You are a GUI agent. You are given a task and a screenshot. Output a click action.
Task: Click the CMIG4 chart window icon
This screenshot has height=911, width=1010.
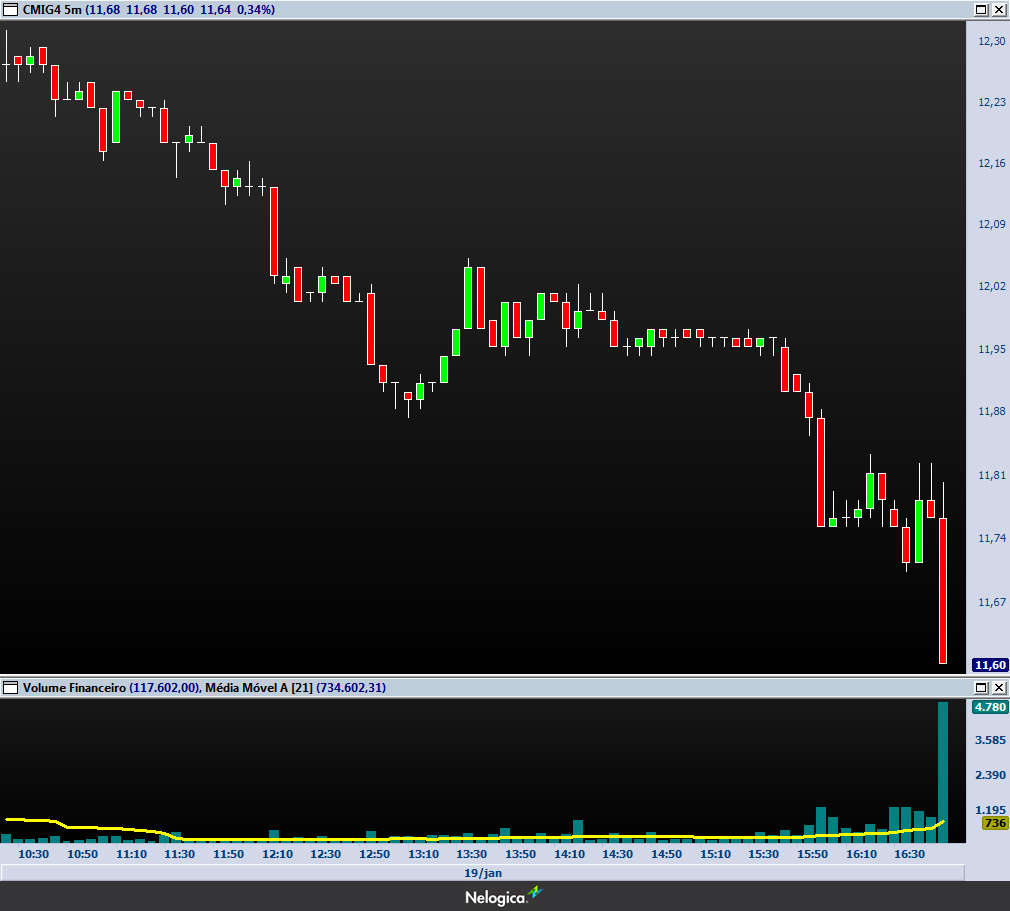coord(11,9)
